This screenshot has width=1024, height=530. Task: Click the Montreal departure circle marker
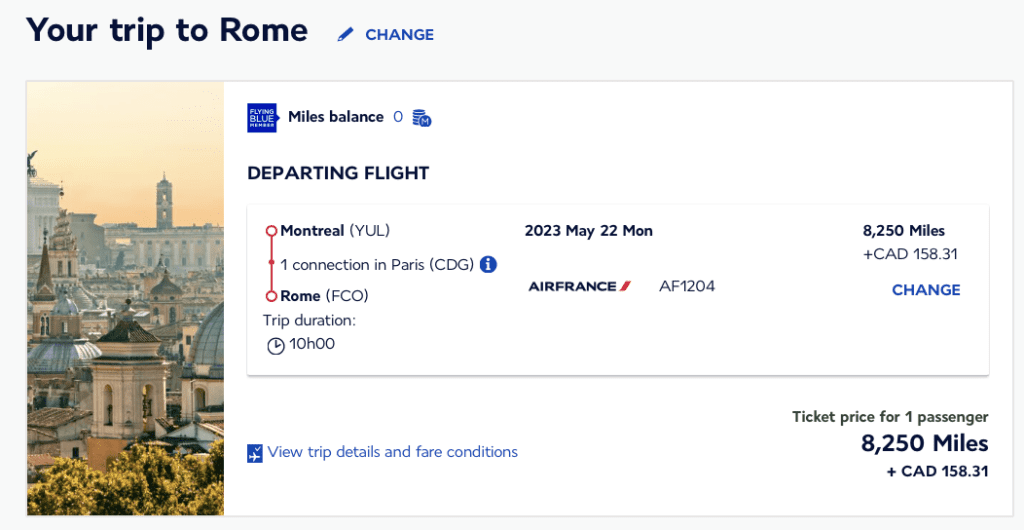coord(271,231)
